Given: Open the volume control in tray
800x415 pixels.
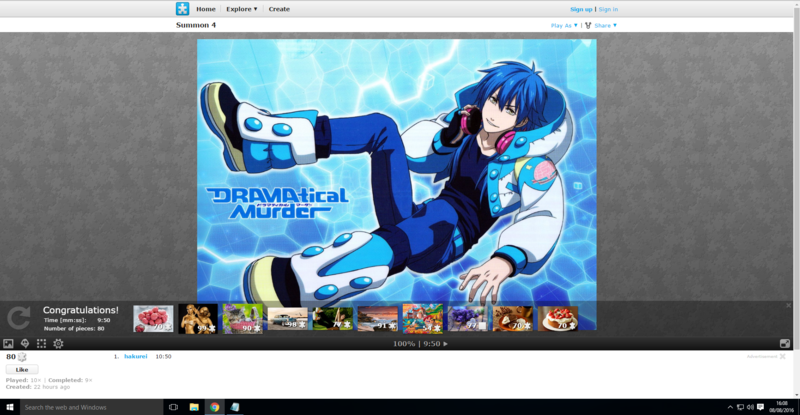Looking at the screenshot, I should pos(750,407).
